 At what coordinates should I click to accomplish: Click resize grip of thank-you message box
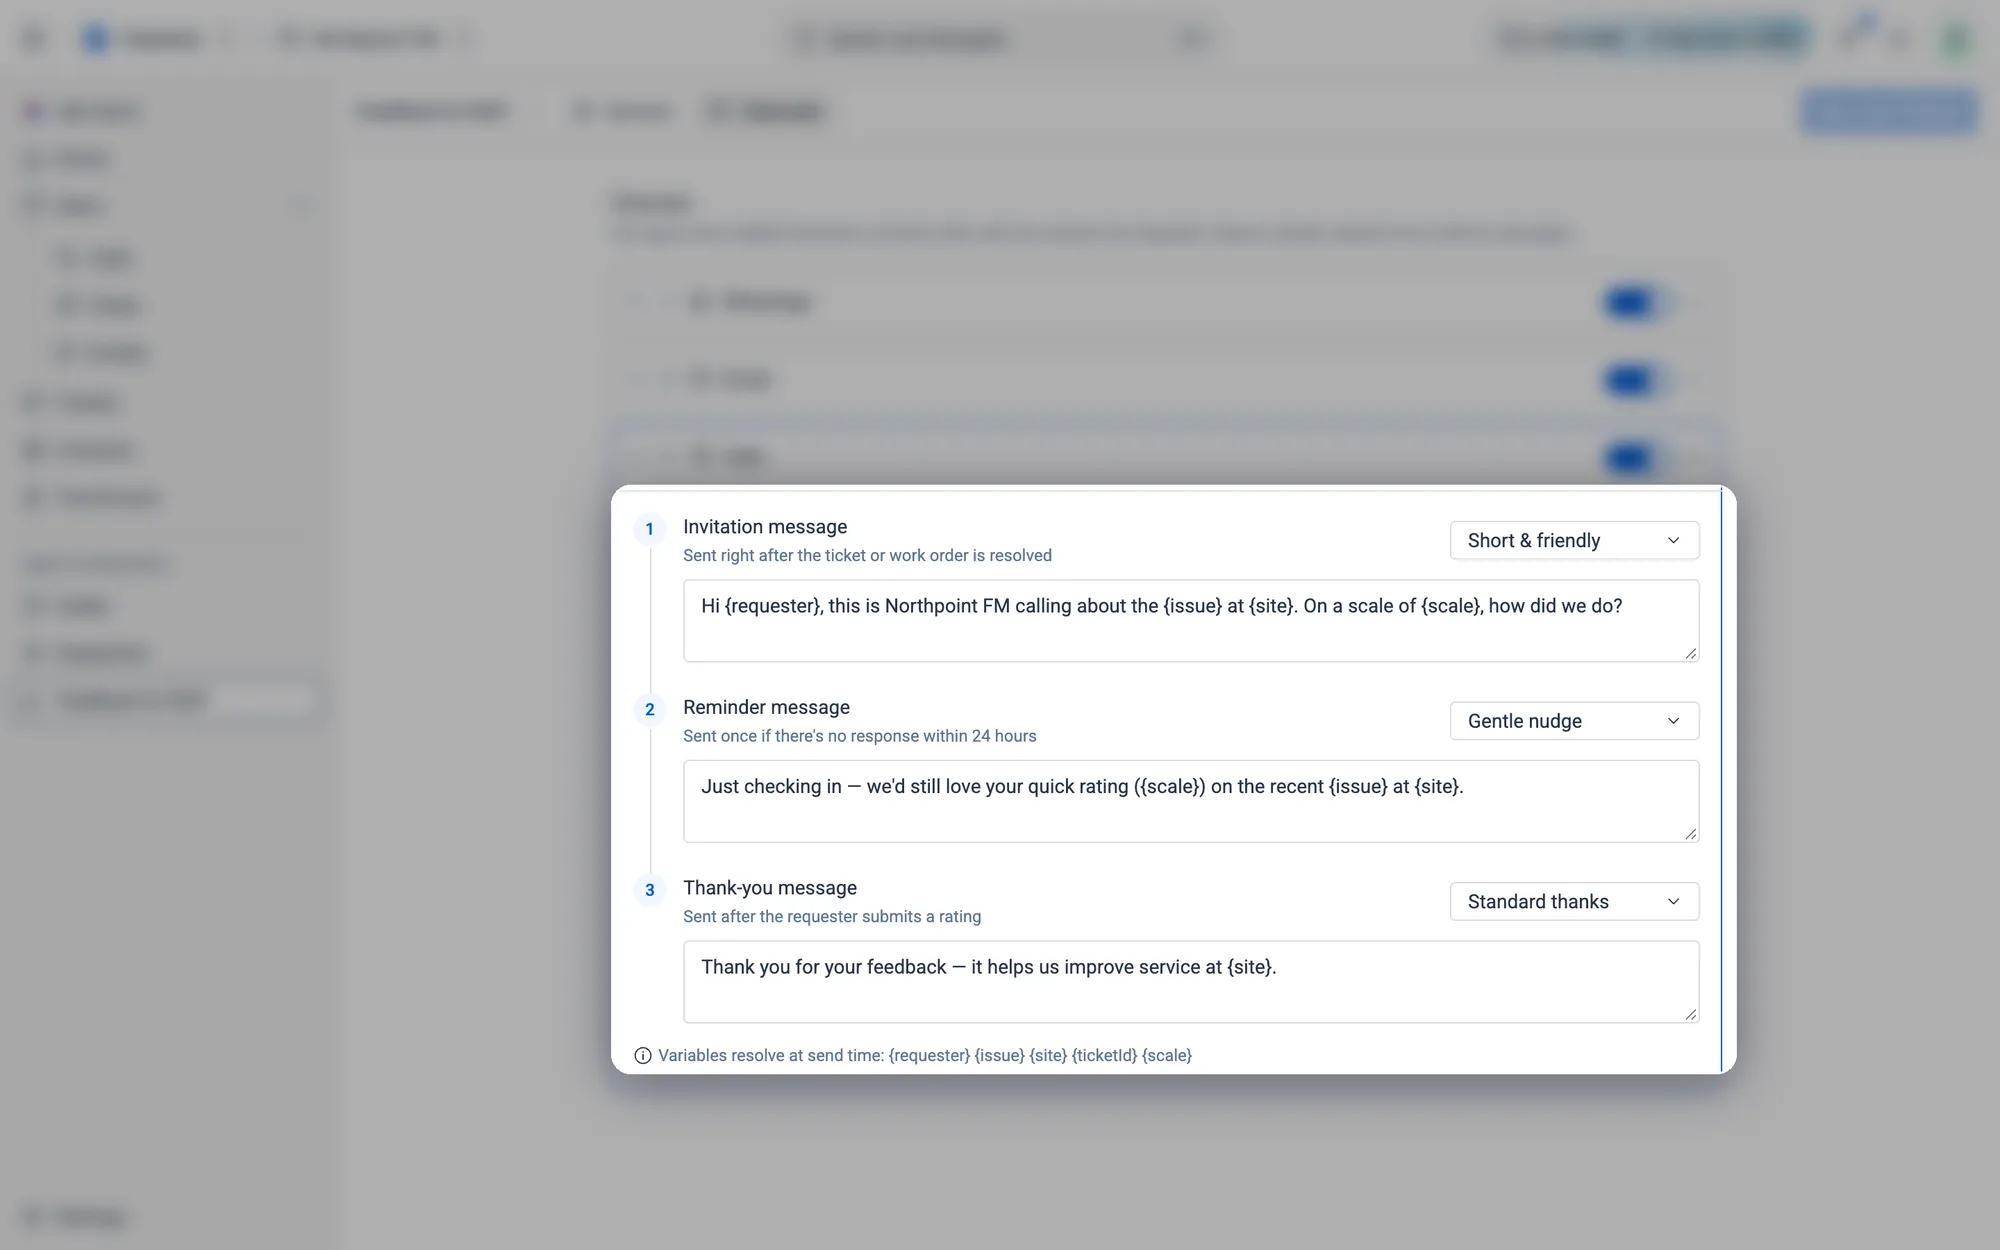1690,1014
